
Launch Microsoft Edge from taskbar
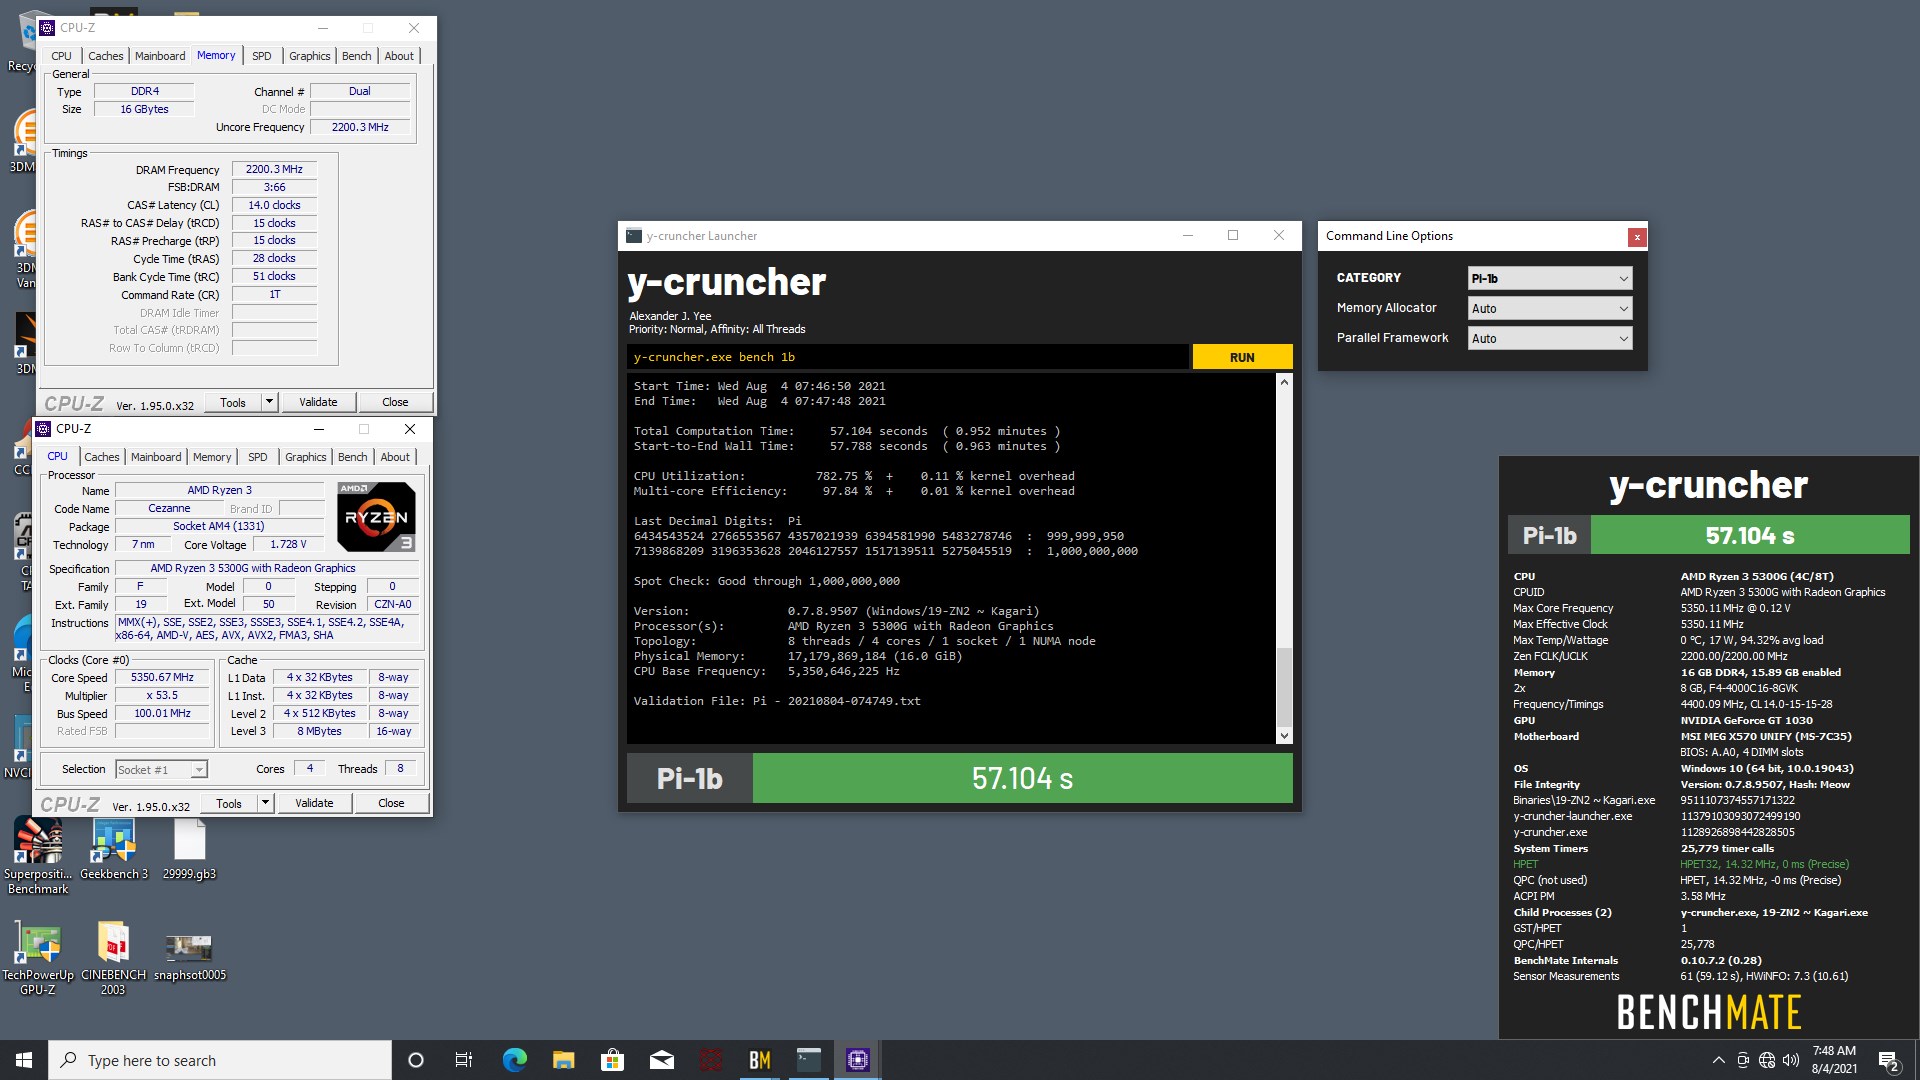514,1060
